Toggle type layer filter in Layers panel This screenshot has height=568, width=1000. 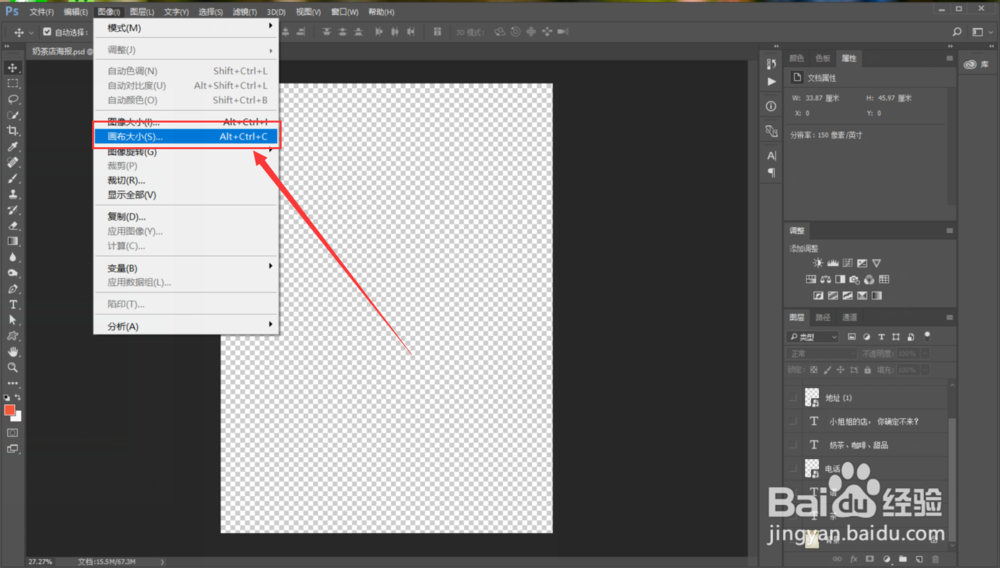tap(881, 337)
